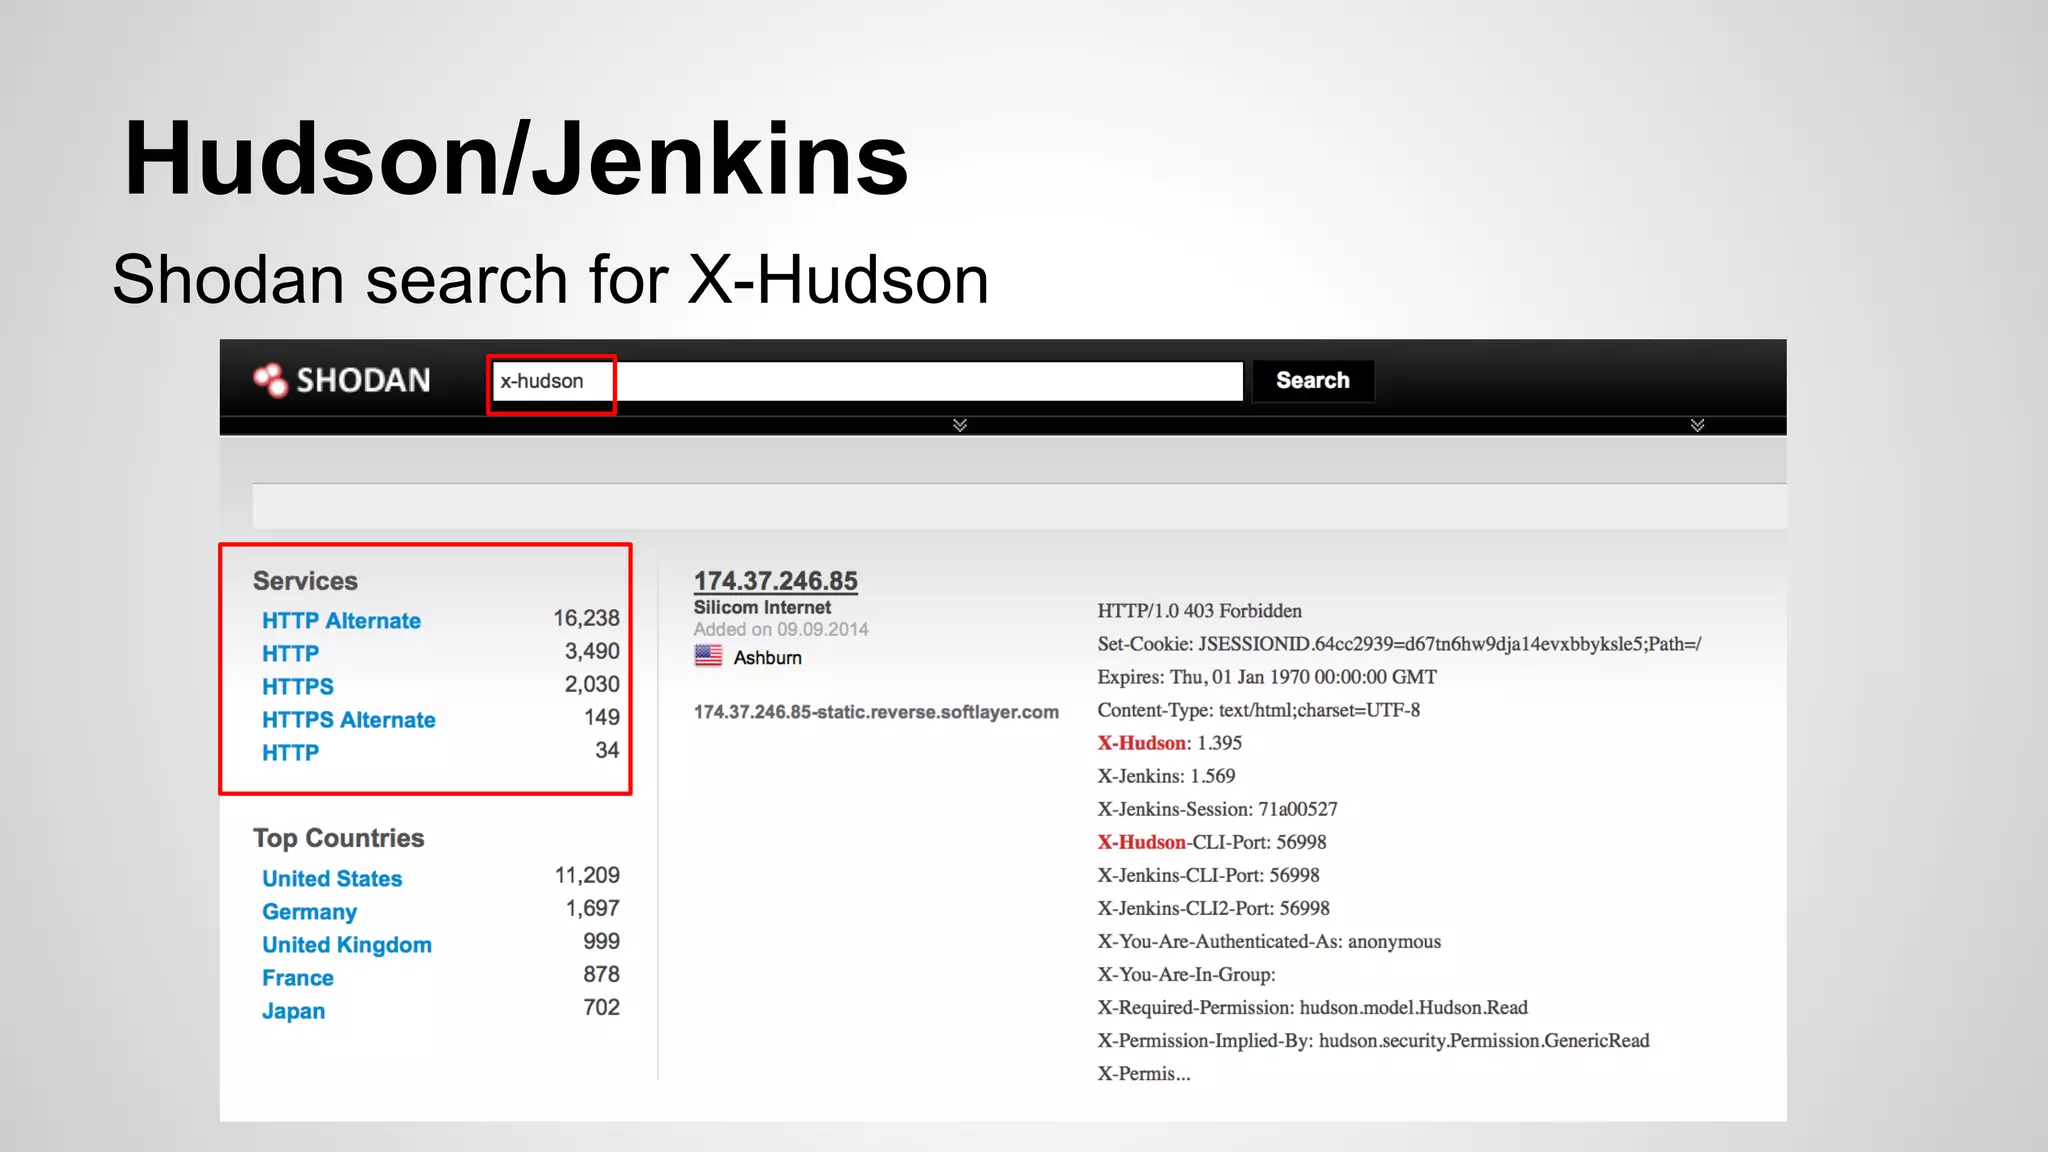Click the Ashburn city label
The height and width of the screenshot is (1152, 2048).
[768, 657]
